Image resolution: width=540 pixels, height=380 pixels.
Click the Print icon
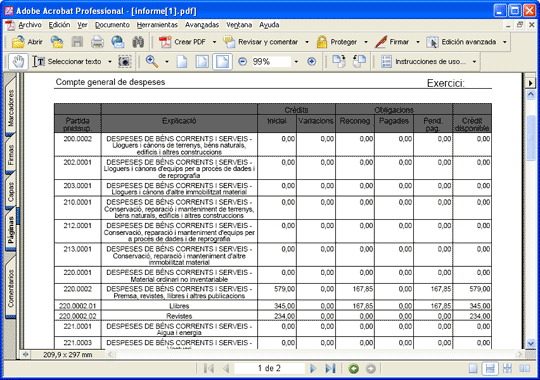point(97,42)
